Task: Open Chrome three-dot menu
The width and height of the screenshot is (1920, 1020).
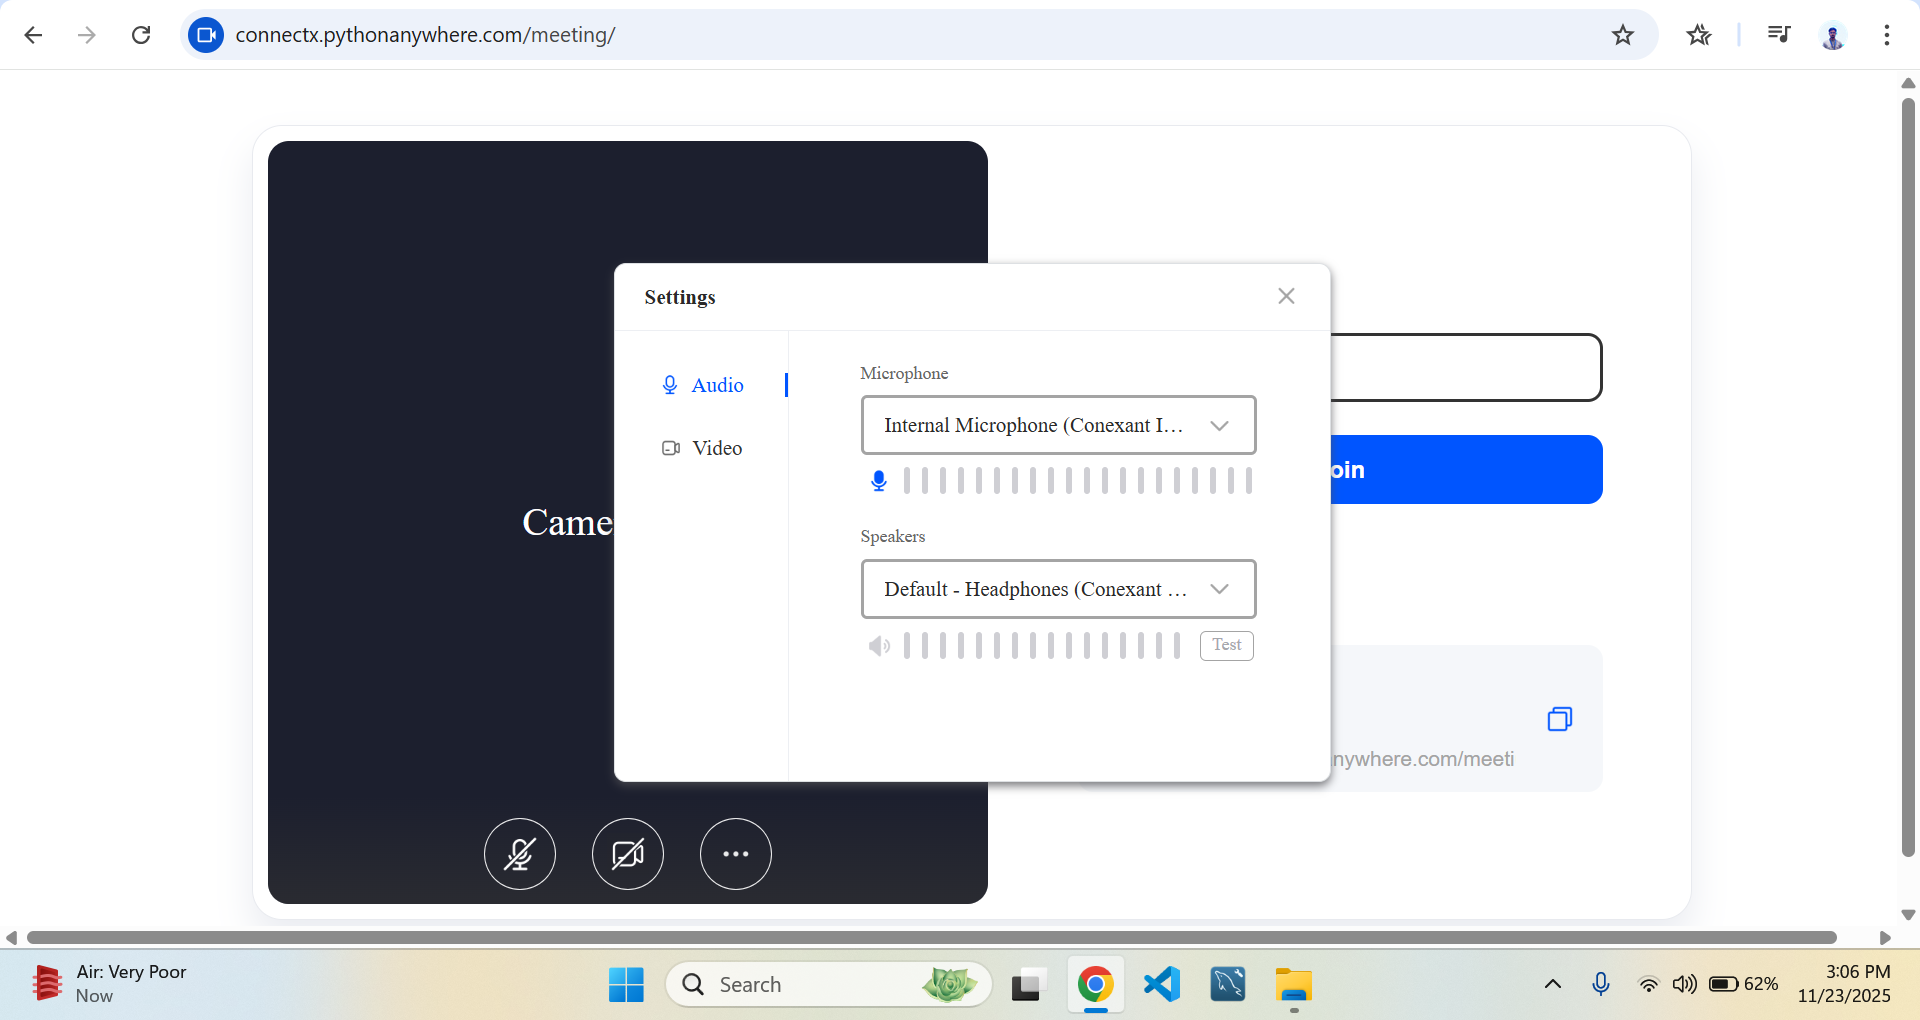Action: point(1886,35)
